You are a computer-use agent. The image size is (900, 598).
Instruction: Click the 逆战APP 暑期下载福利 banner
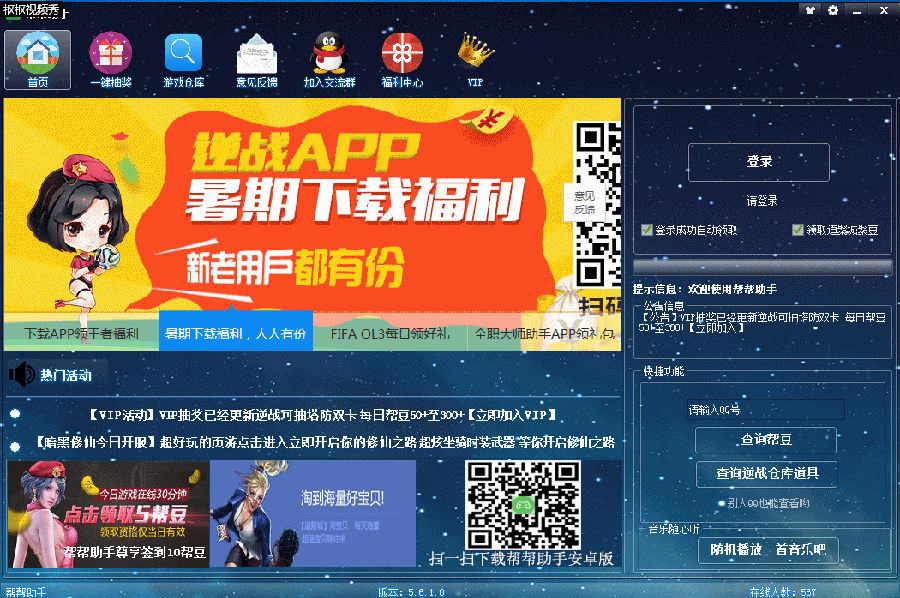tap(312, 205)
